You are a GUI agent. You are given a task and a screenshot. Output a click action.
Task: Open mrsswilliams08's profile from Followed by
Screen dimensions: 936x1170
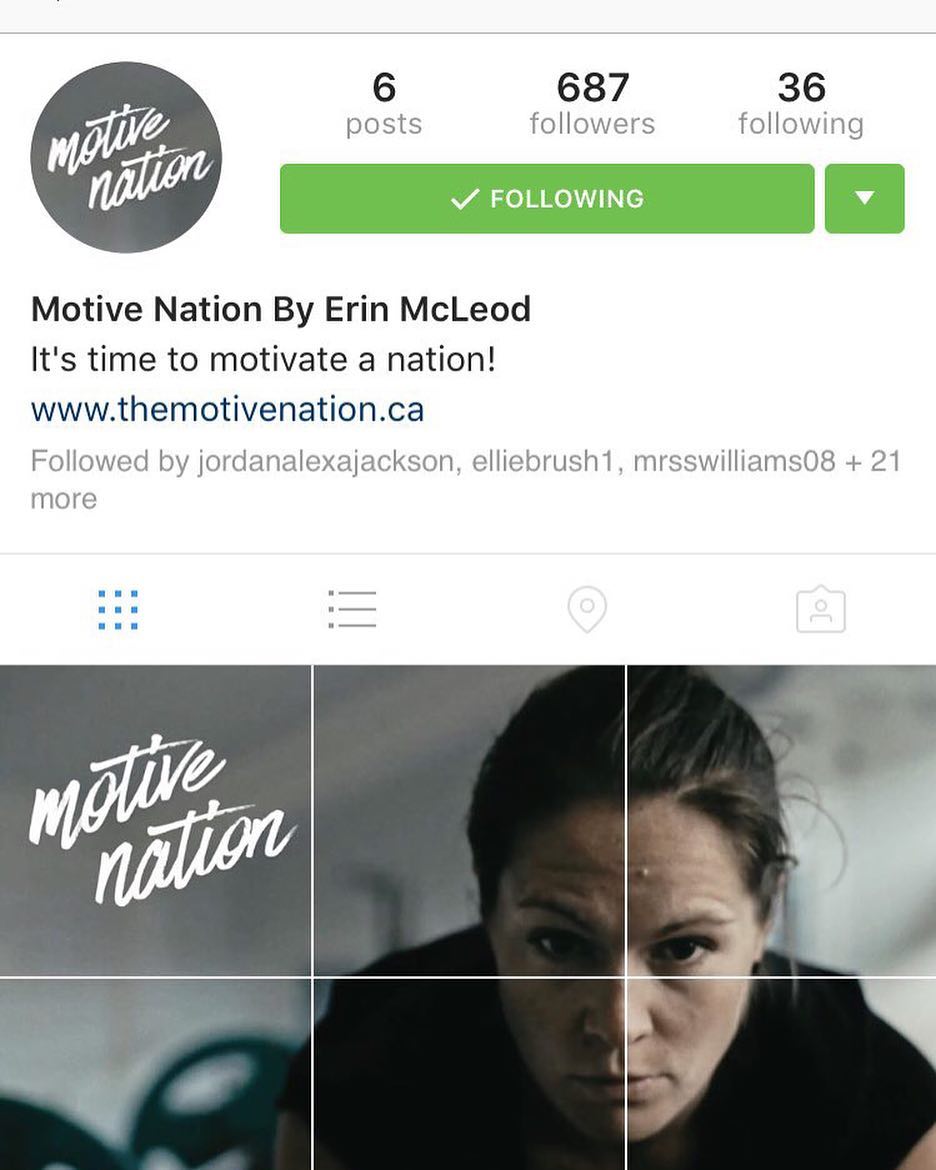tap(734, 461)
